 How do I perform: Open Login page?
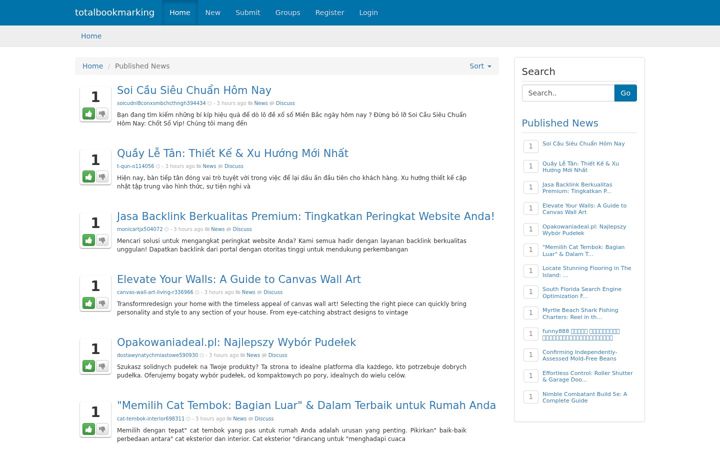click(368, 12)
